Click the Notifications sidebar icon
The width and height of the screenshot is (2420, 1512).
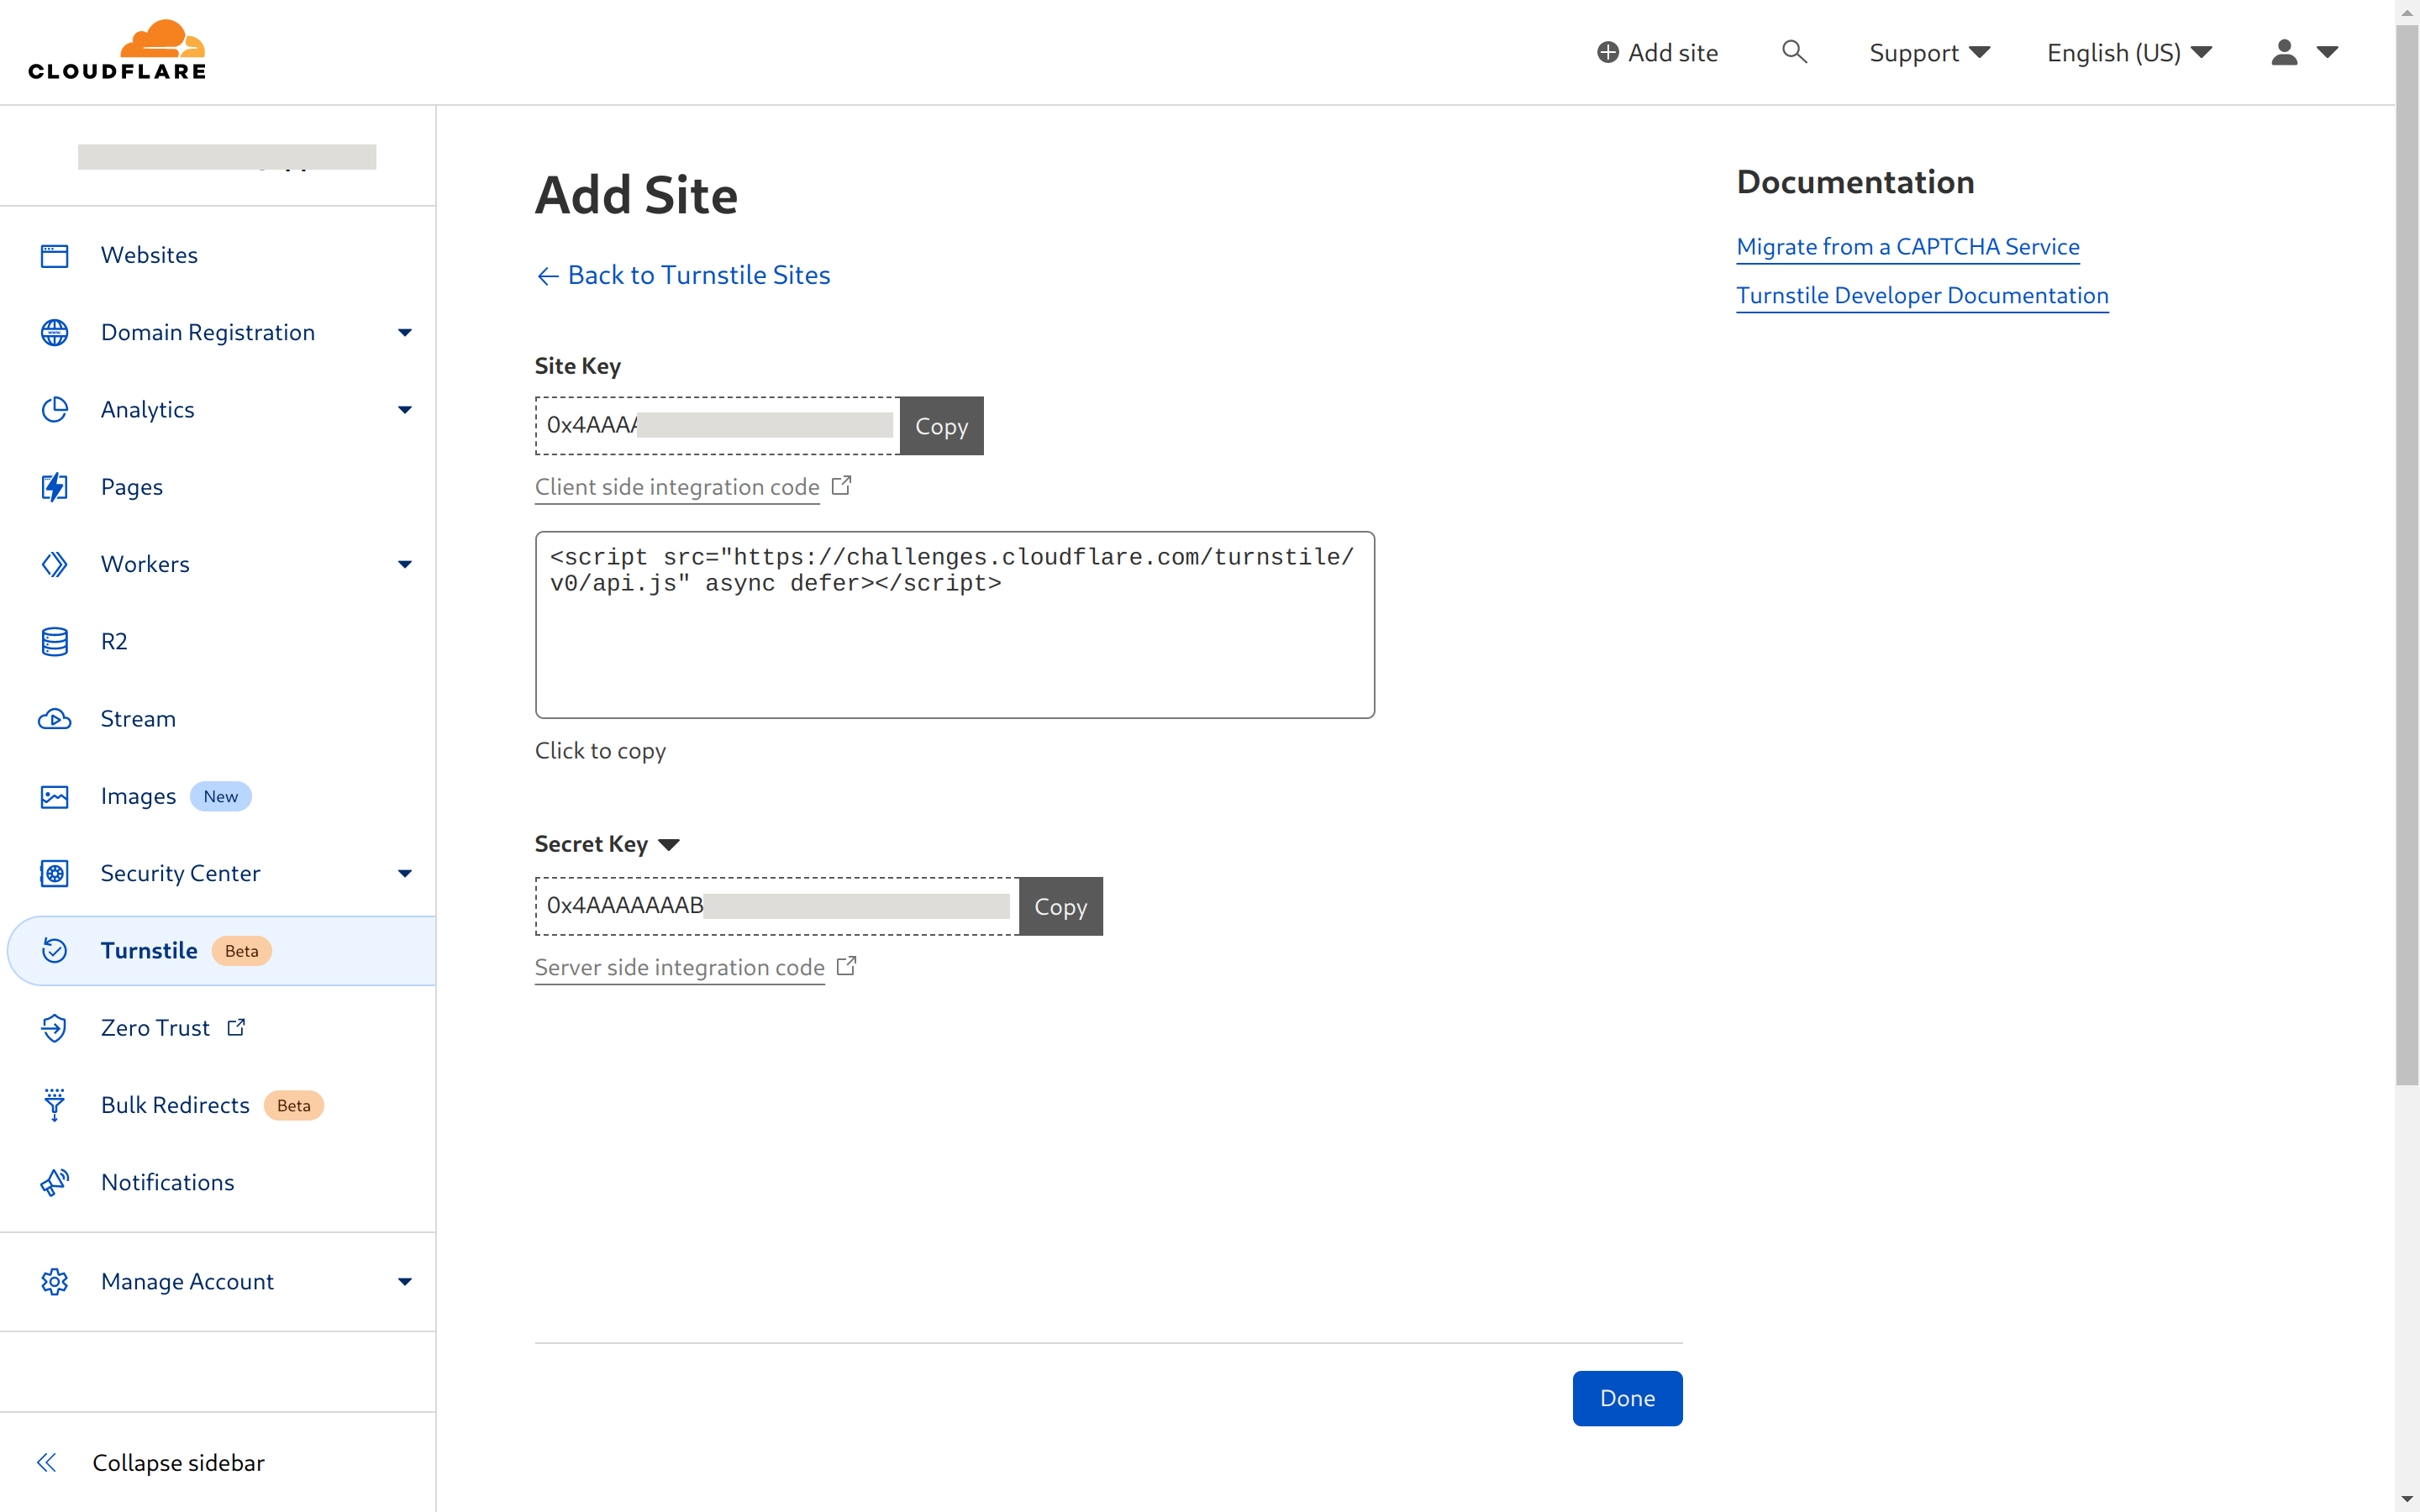coord(55,1183)
